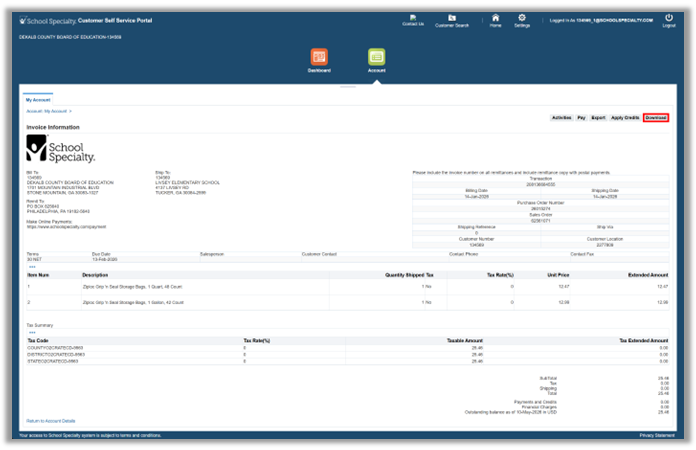Expand the dots menu above Item Num table
696x450 pixels.
32,267
